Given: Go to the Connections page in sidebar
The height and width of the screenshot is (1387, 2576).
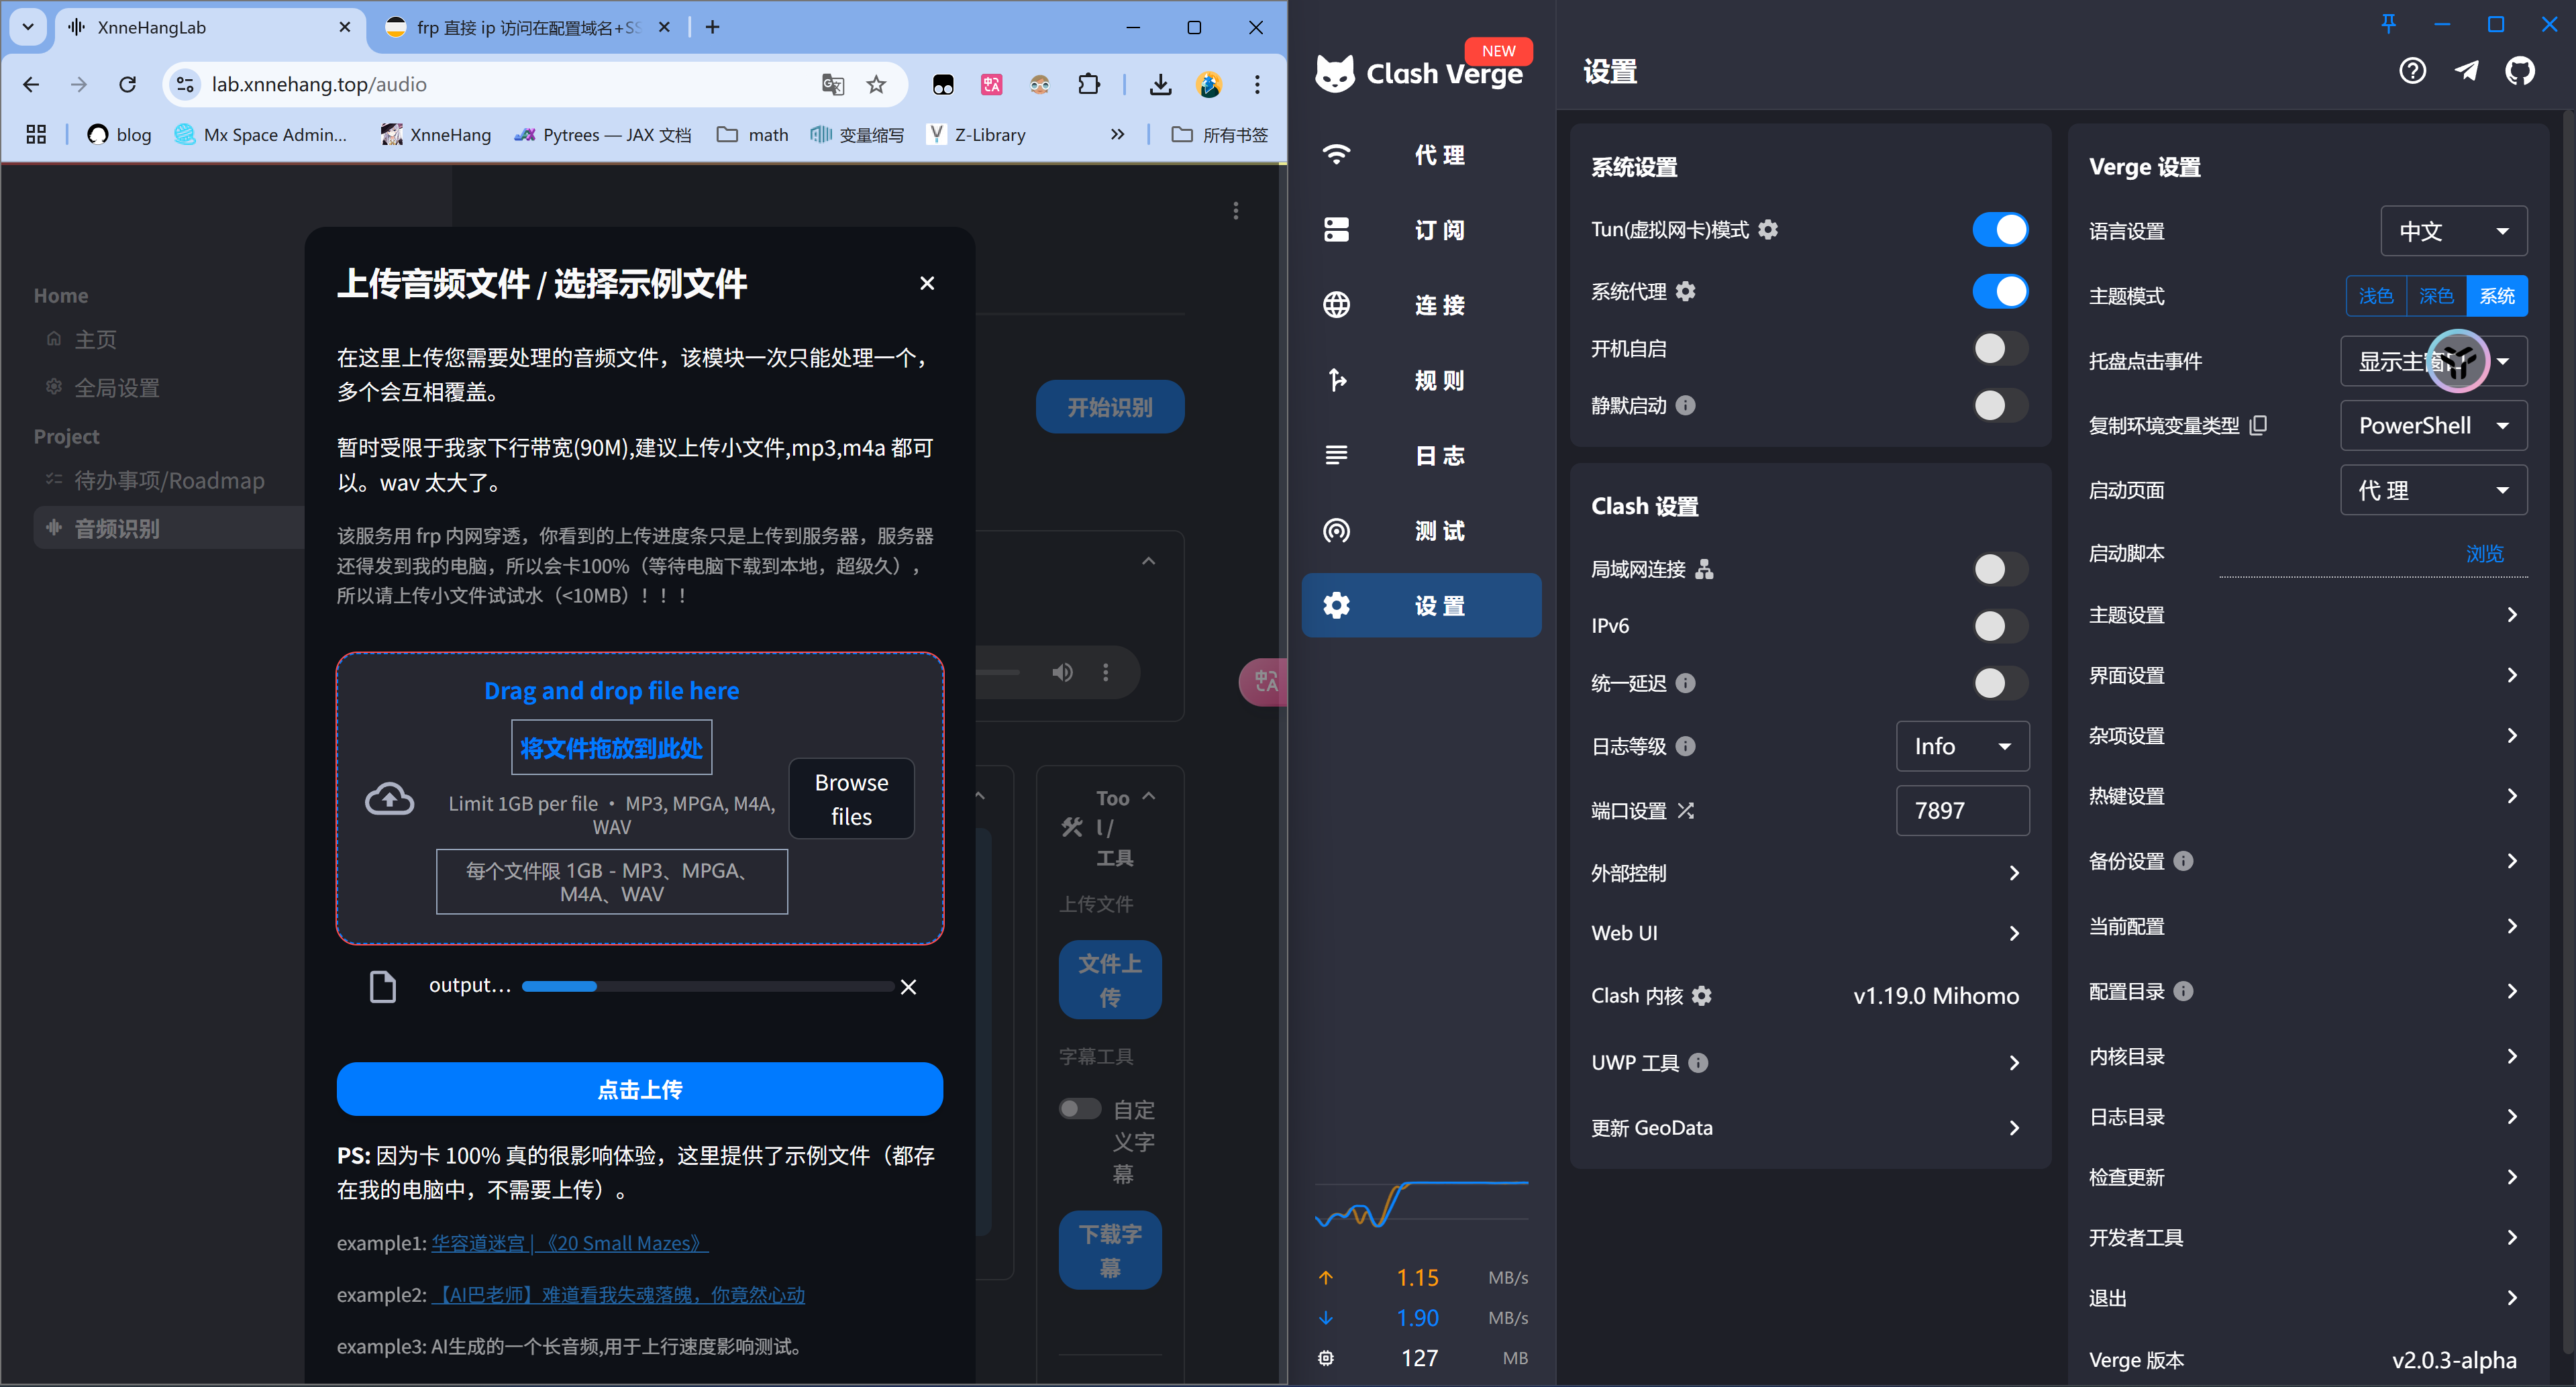Looking at the screenshot, I should pyautogui.click(x=1421, y=305).
